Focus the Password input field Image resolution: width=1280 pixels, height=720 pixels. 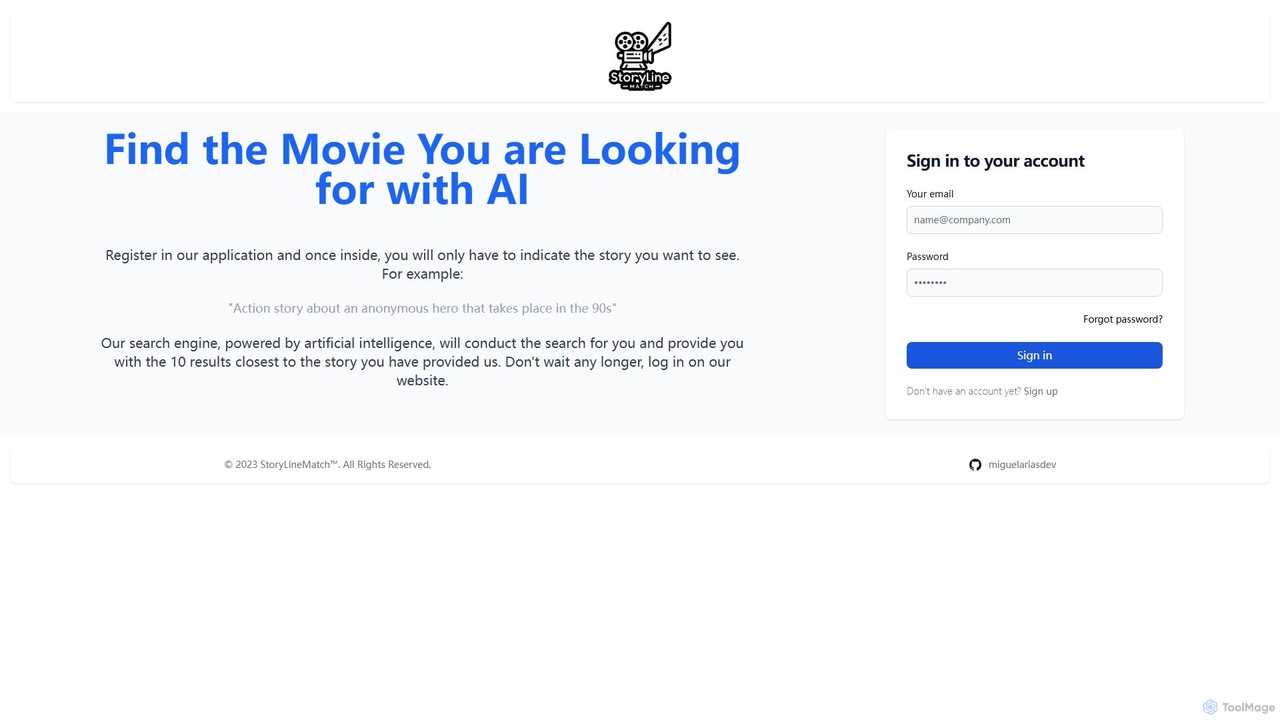pyautogui.click(x=1034, y=283)
